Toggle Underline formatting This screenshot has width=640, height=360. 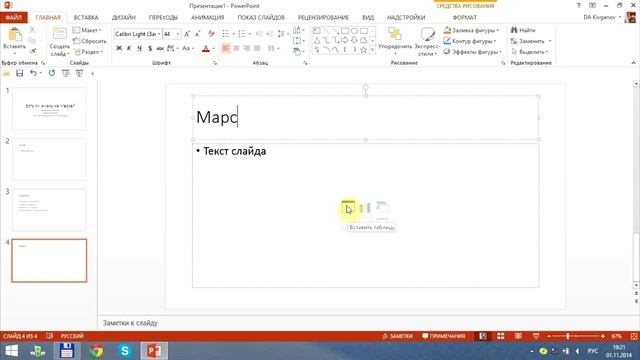tap(139, 49)
